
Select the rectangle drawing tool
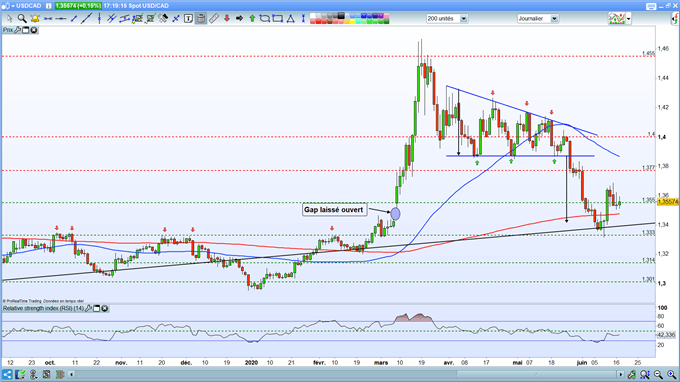click(278, 18)
